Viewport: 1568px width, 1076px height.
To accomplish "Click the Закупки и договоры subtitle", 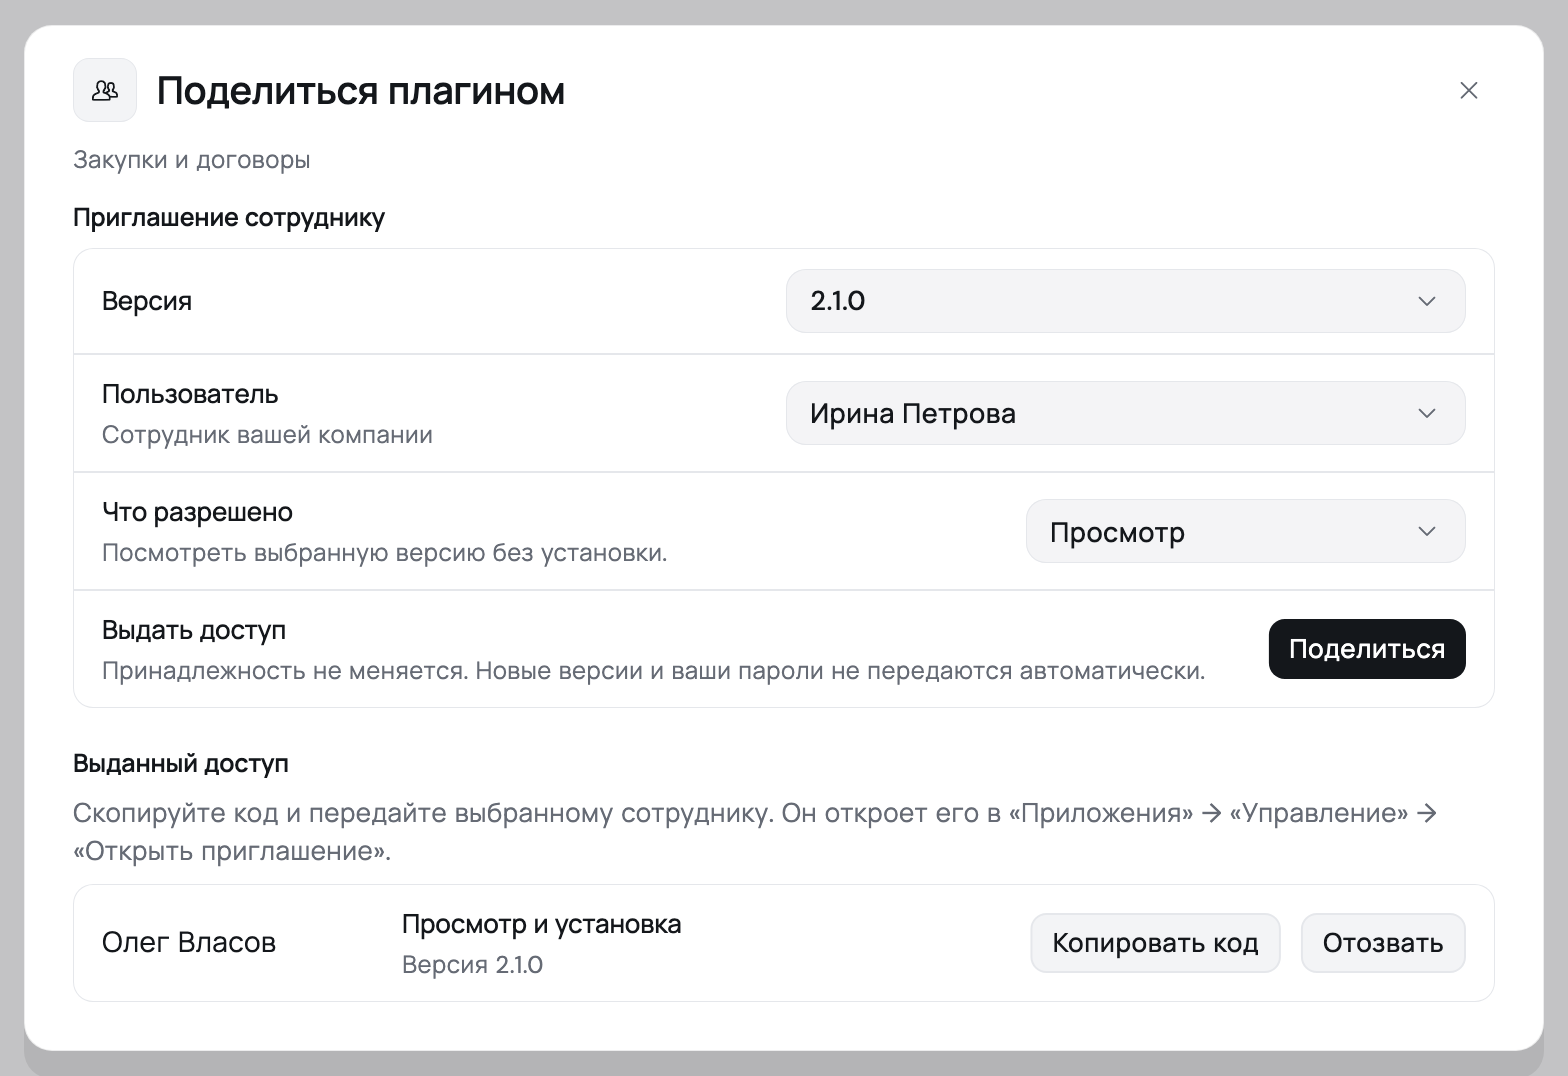I will pos(192,160).
